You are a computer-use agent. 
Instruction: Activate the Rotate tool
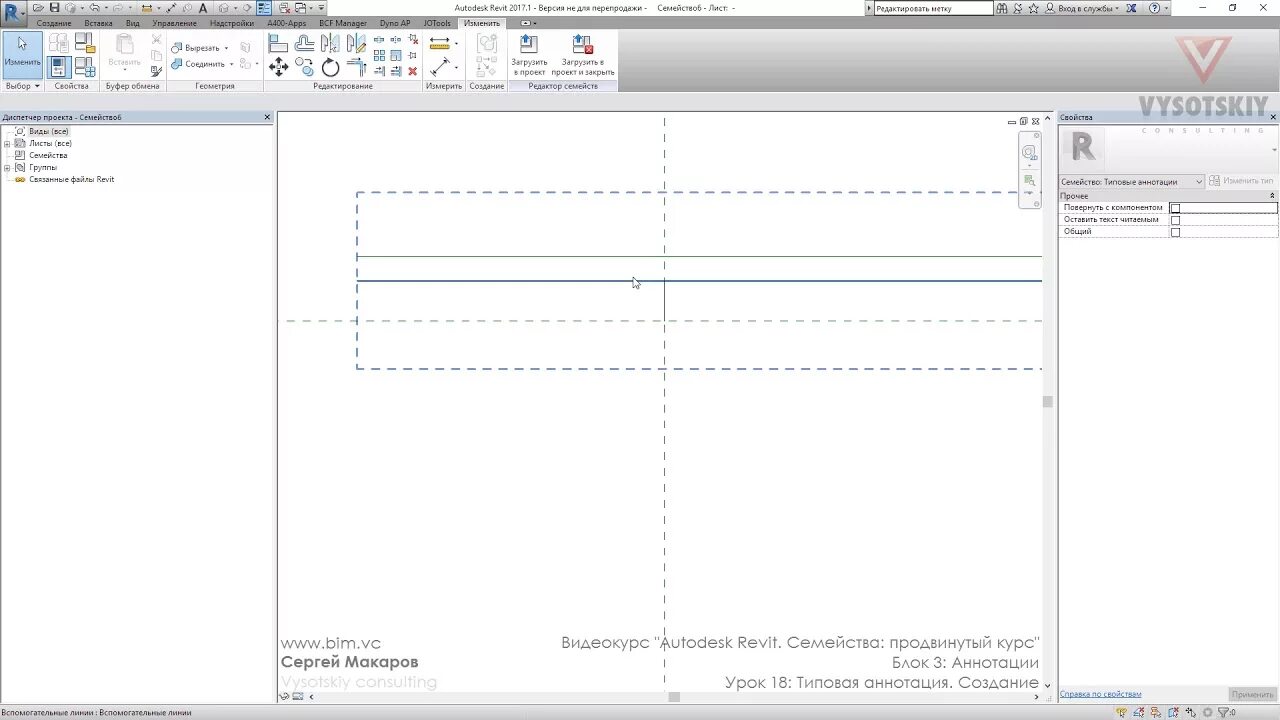click(330, 68)
